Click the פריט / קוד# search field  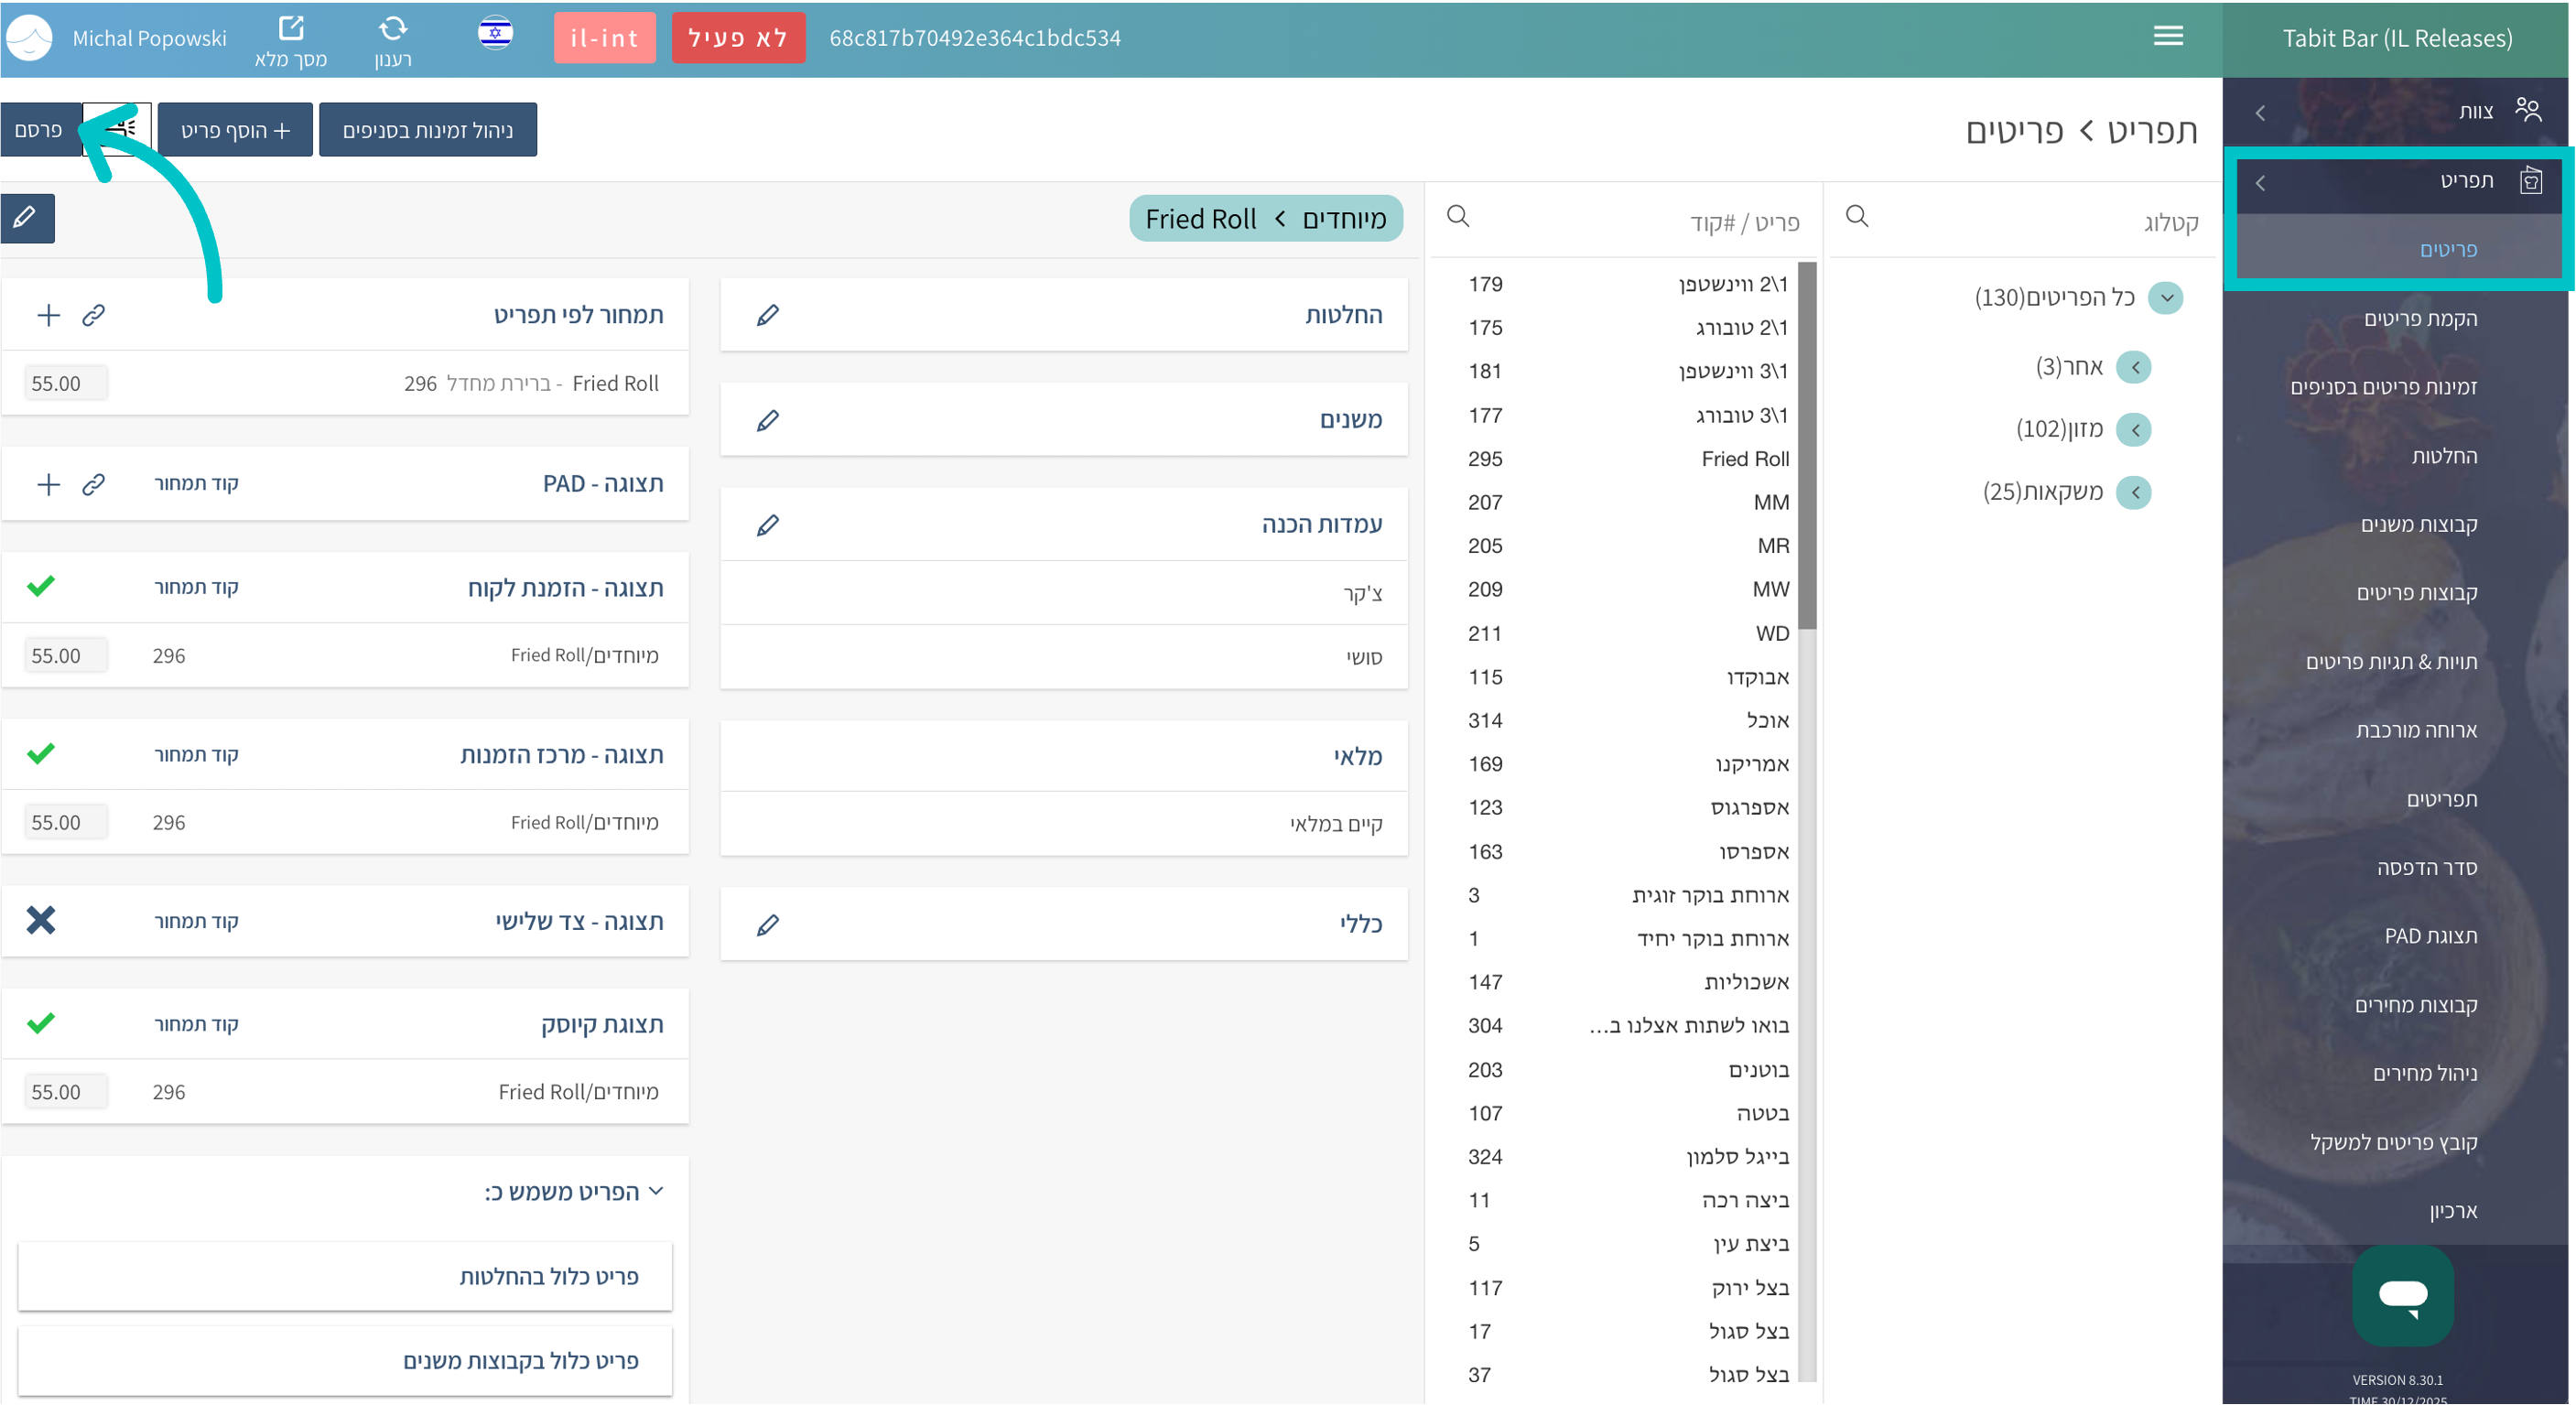tap(1625, 222)
